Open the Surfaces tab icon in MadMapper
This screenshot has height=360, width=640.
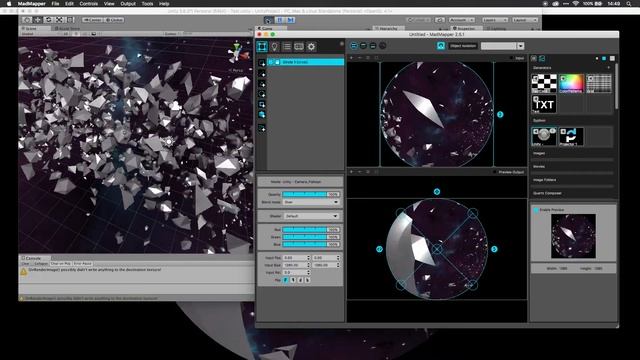coord(262,47)
